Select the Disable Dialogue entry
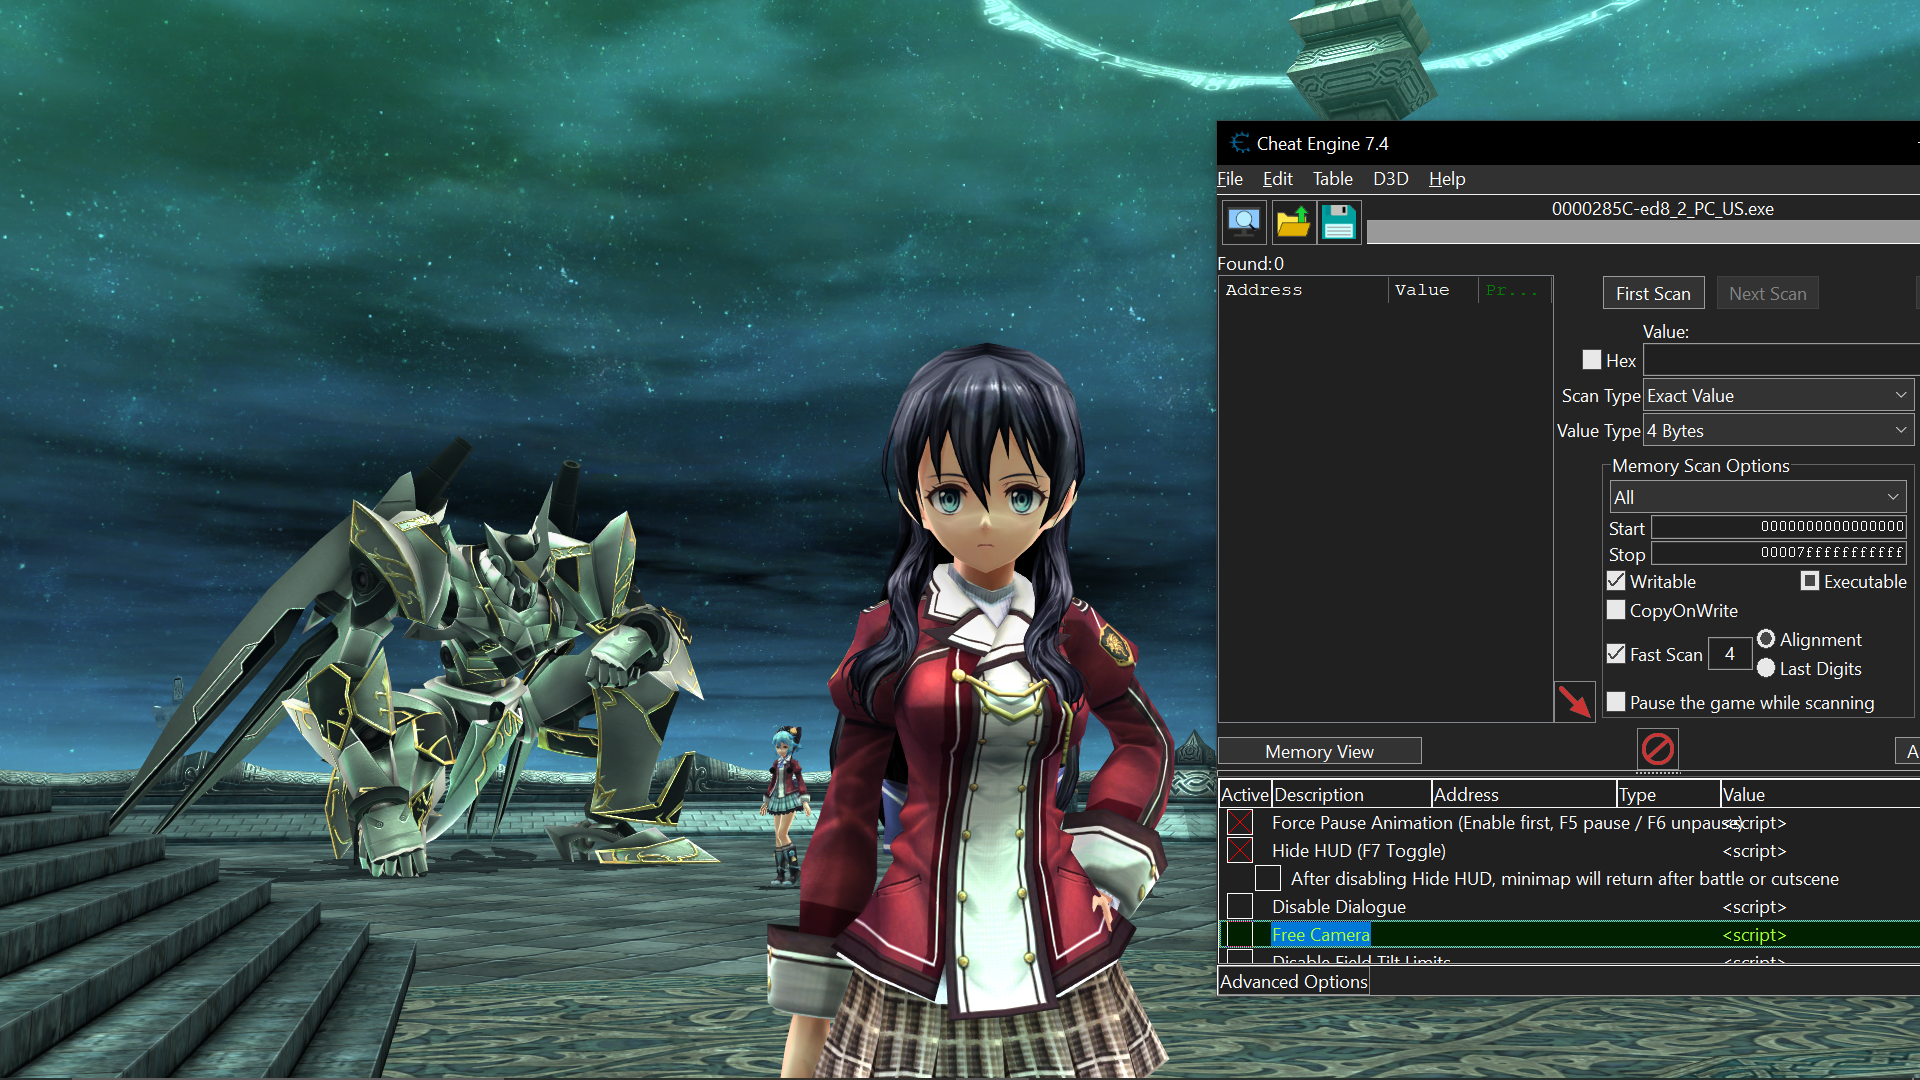This screenshot has width=1920, height=1080. click(x=1338, y=907)
